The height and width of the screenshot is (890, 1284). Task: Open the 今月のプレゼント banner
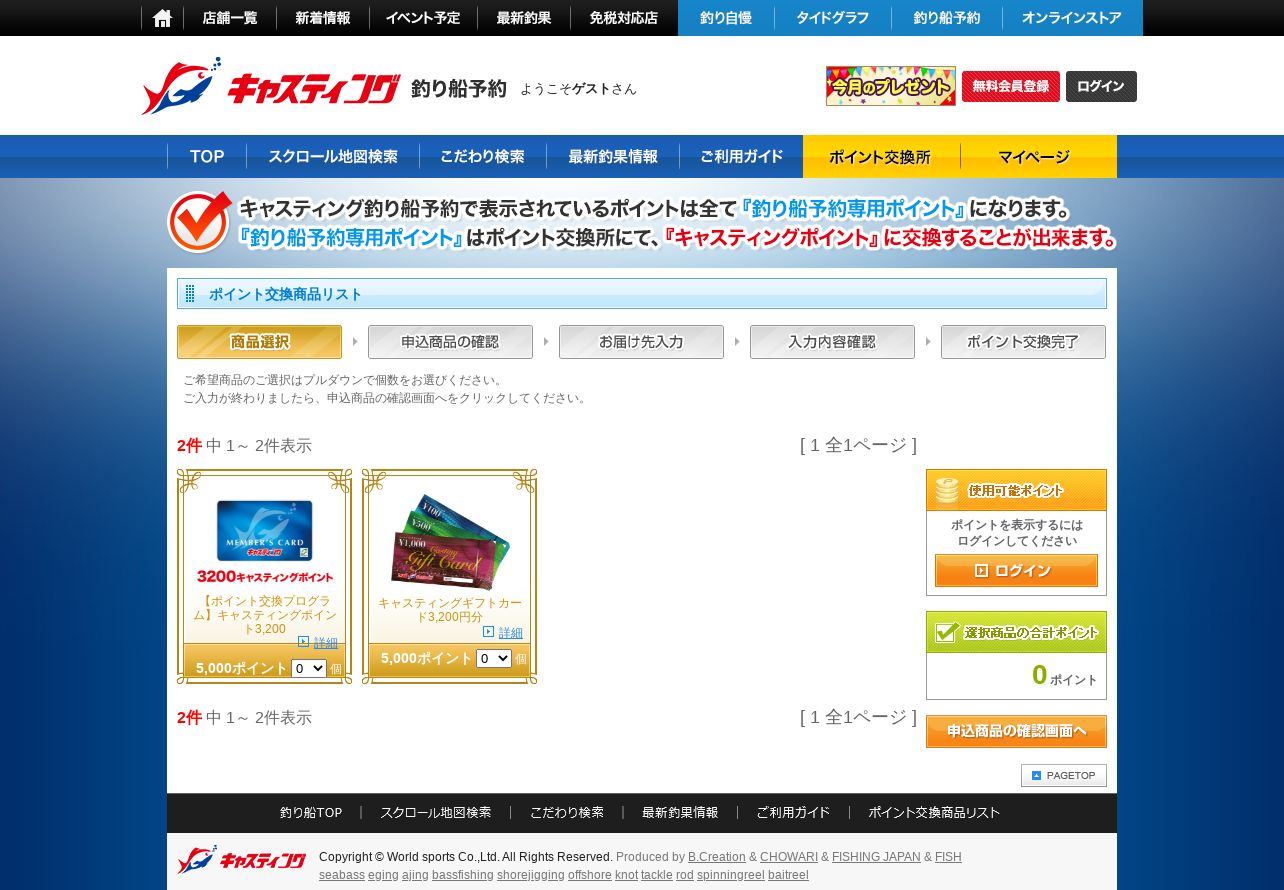coord(890,86)
